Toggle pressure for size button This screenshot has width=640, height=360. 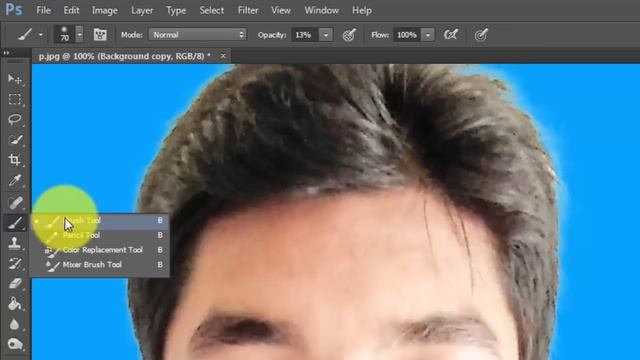pos(481,35)
